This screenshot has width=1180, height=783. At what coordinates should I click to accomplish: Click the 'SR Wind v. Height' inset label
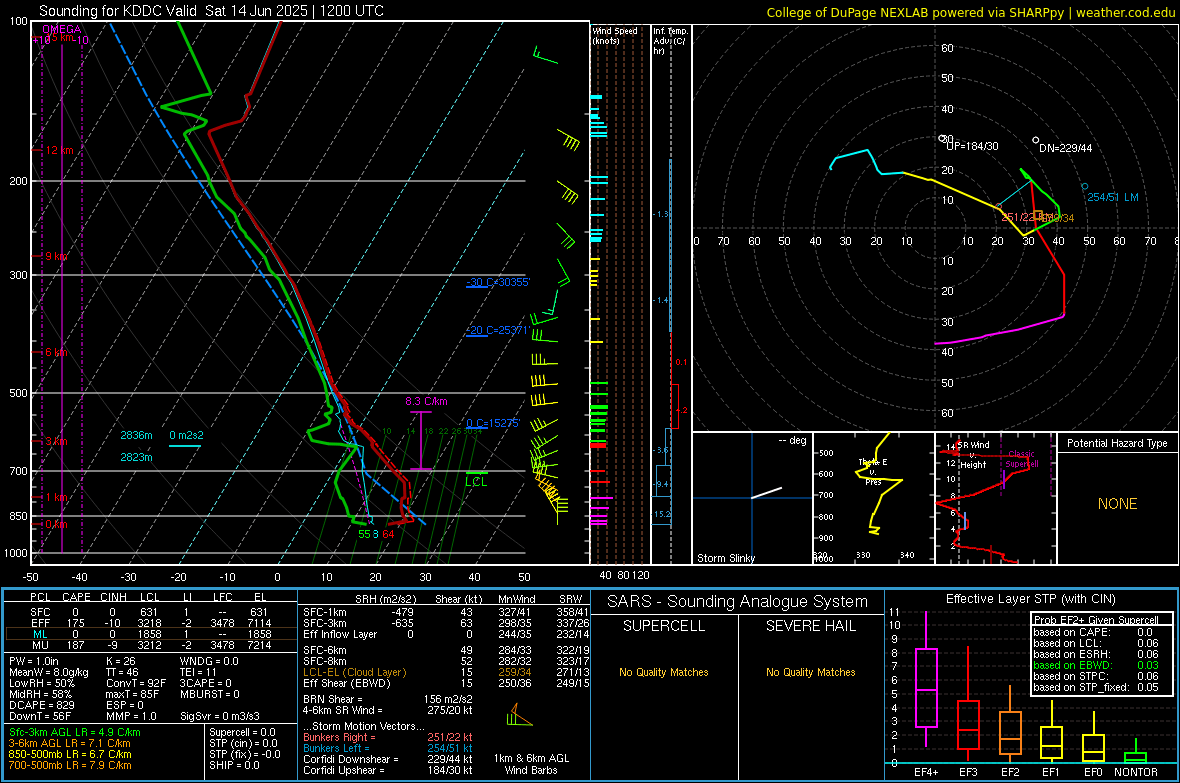click(x=973, y=455)
